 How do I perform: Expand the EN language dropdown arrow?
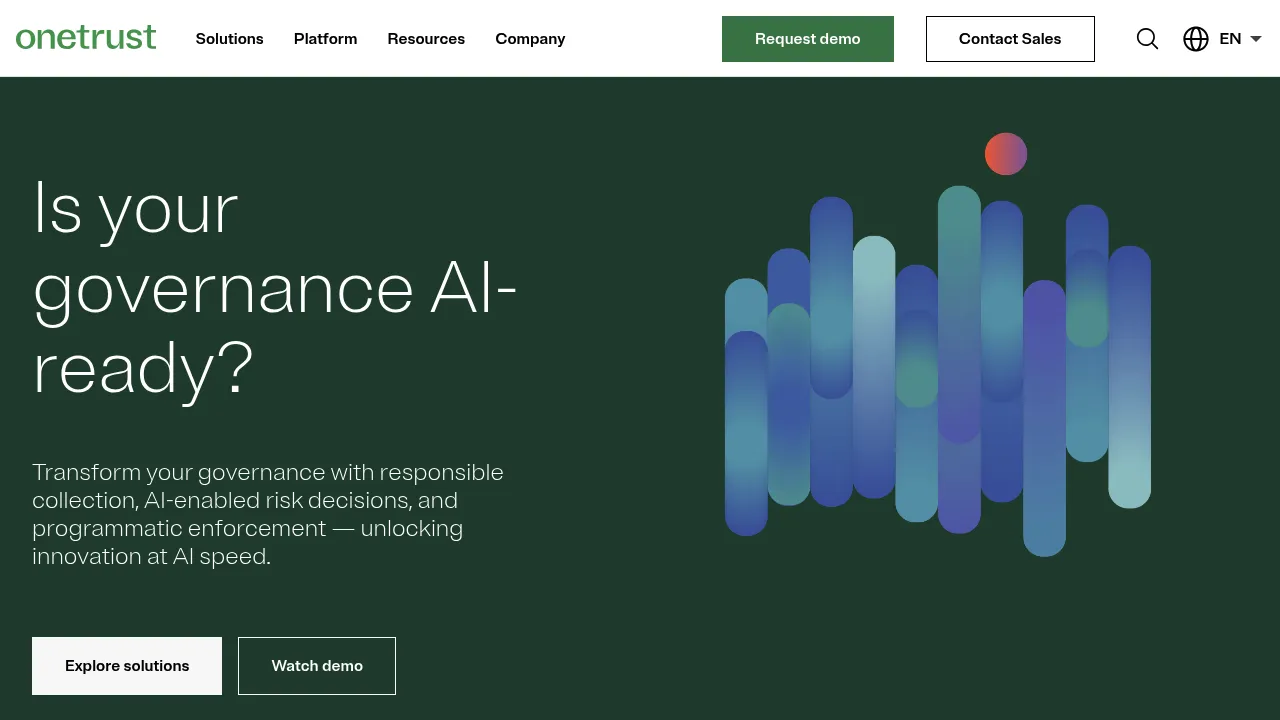tap(1256, 39)
